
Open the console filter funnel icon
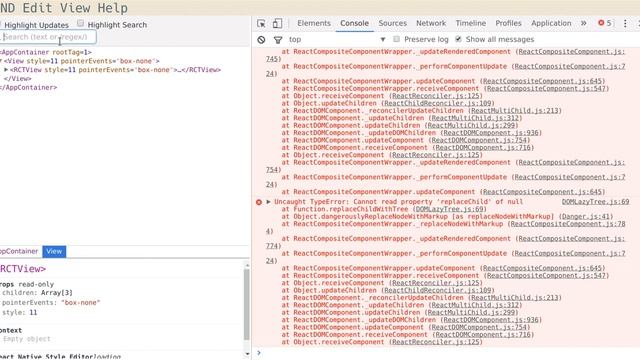pyautogui.click(x=278, y=40)
